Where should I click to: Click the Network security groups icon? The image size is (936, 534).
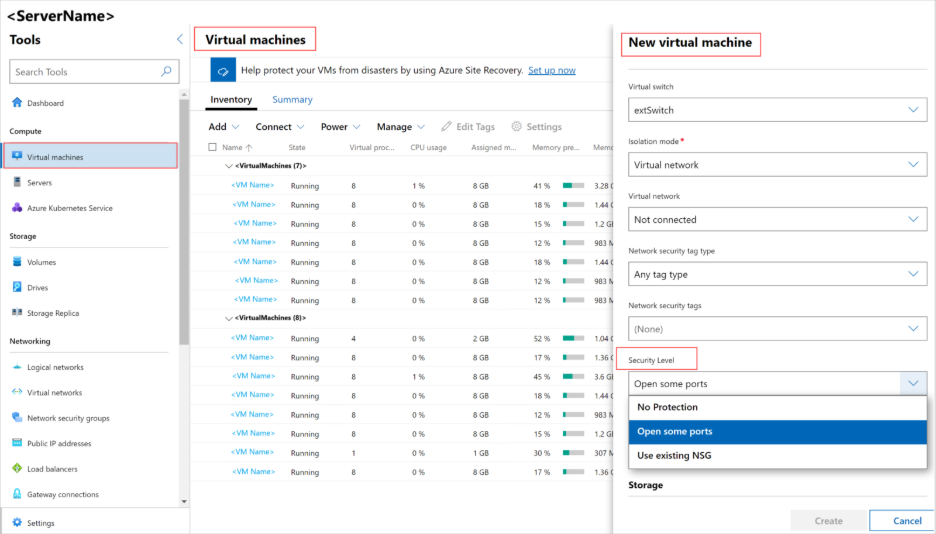pos(17,418)
